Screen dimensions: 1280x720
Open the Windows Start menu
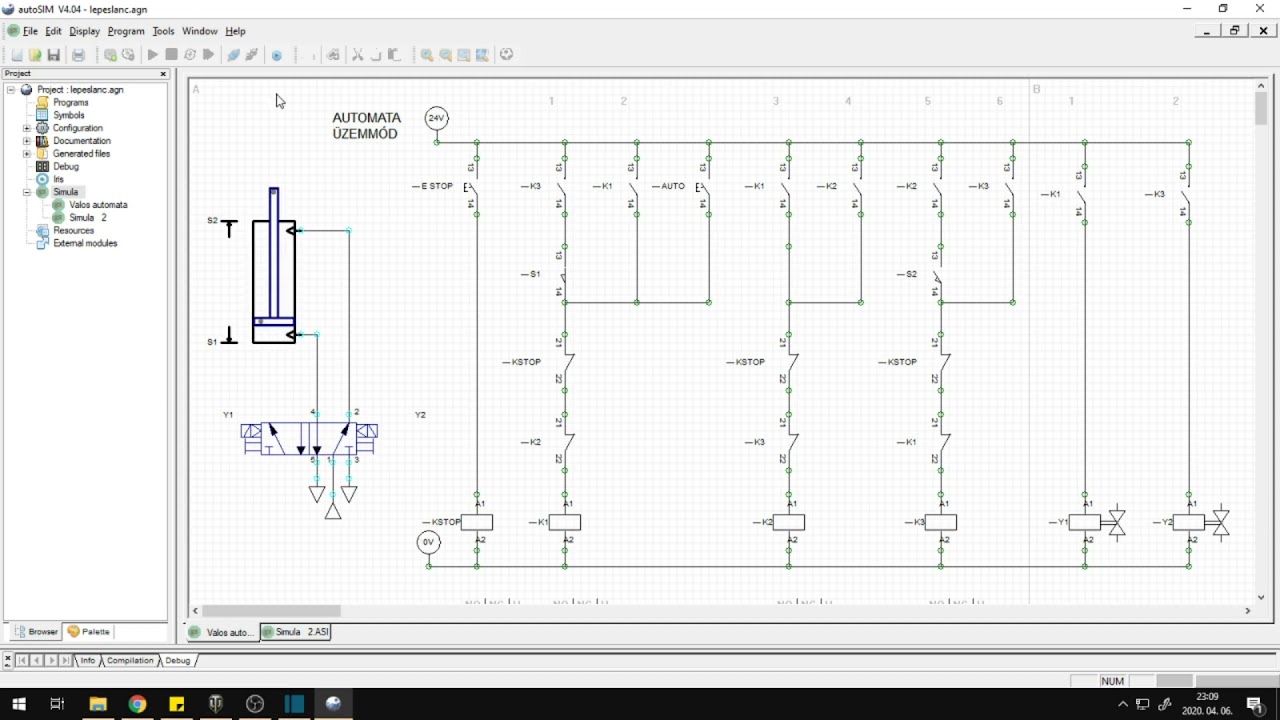pyautogui.click(x=19, y=704)
